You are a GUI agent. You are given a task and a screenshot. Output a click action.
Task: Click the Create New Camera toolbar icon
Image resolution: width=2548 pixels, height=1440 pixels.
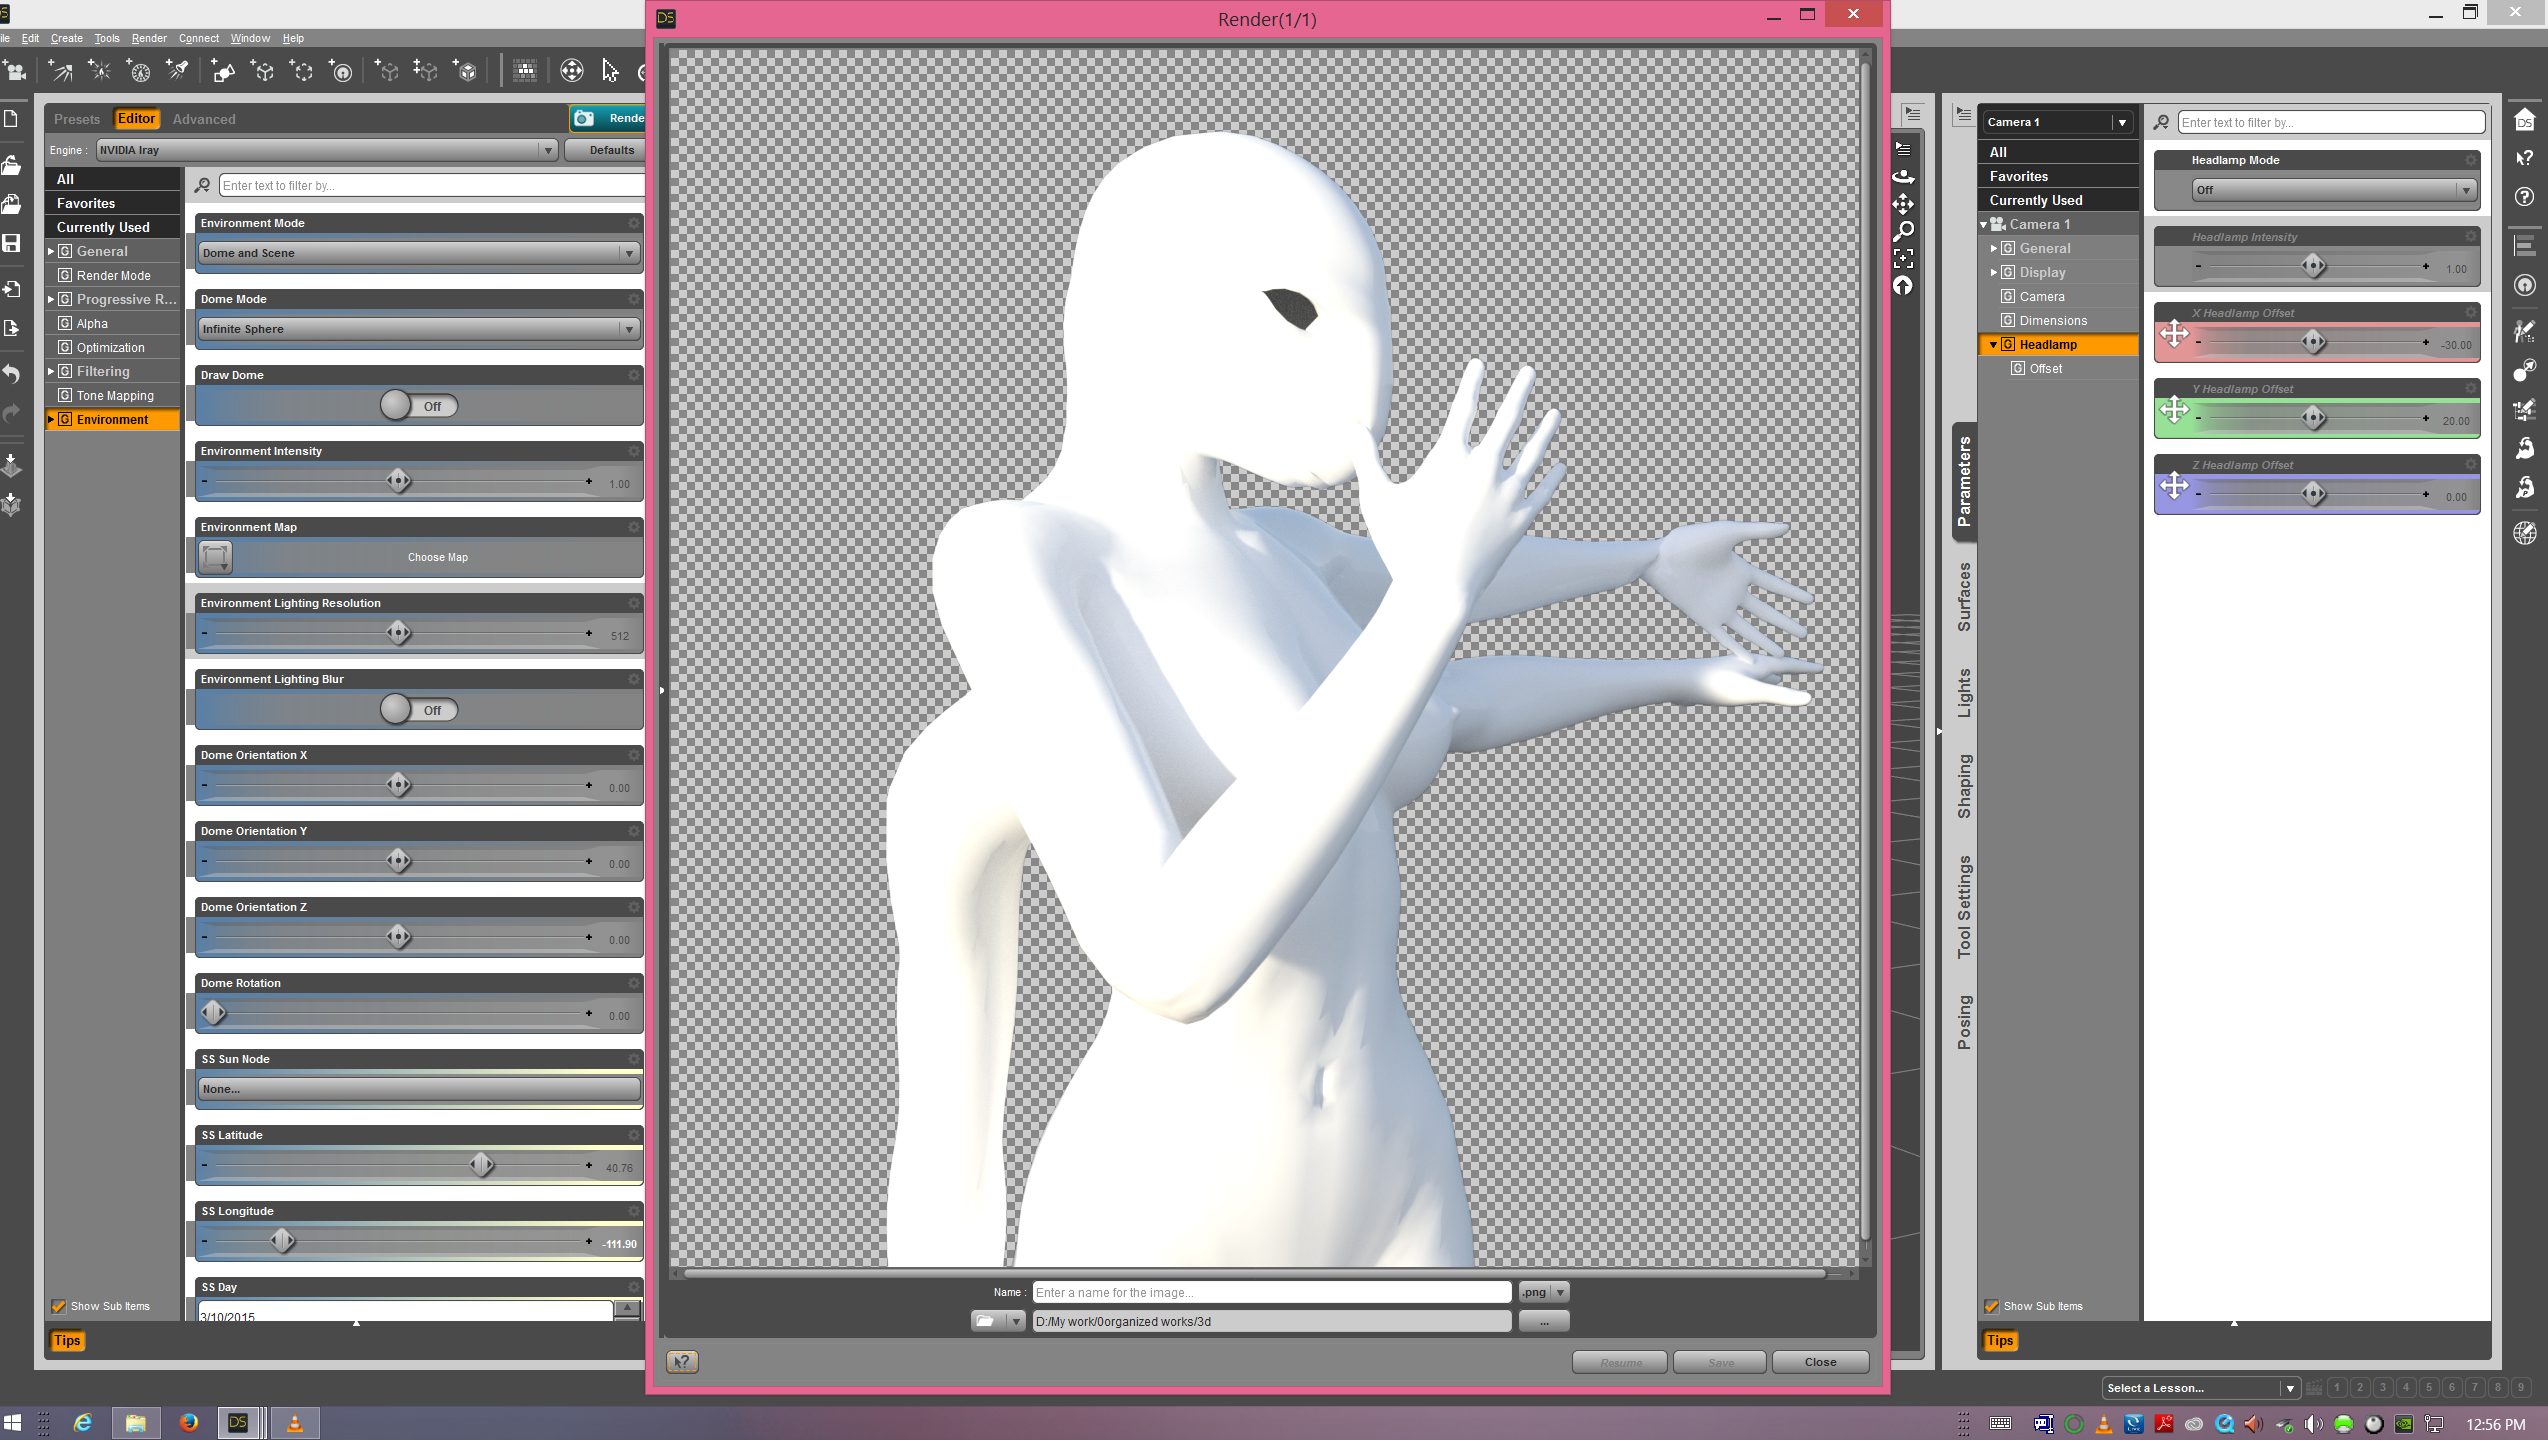point(16,71)
